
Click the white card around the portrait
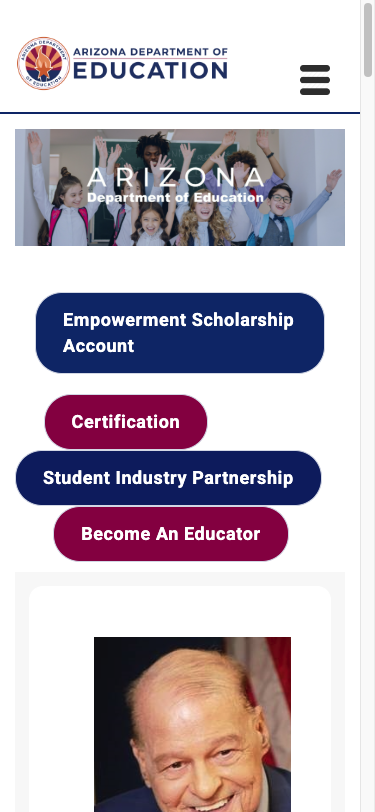coord(180,699)
